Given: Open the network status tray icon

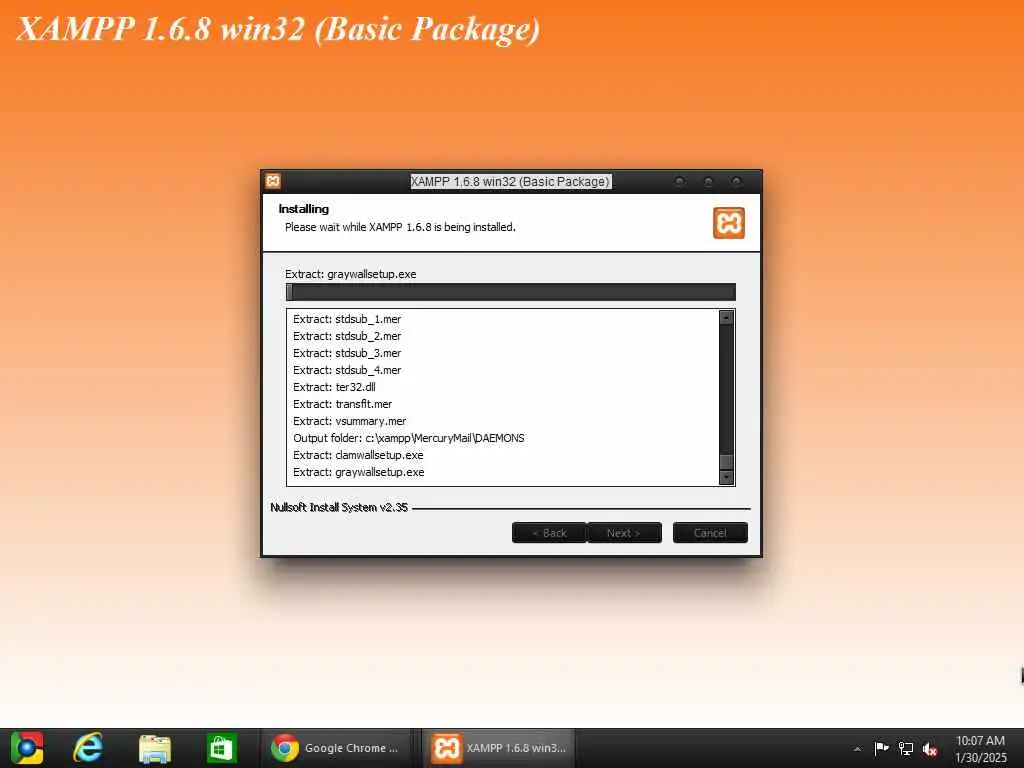Looking at the screenshot, I should [906, 748].
